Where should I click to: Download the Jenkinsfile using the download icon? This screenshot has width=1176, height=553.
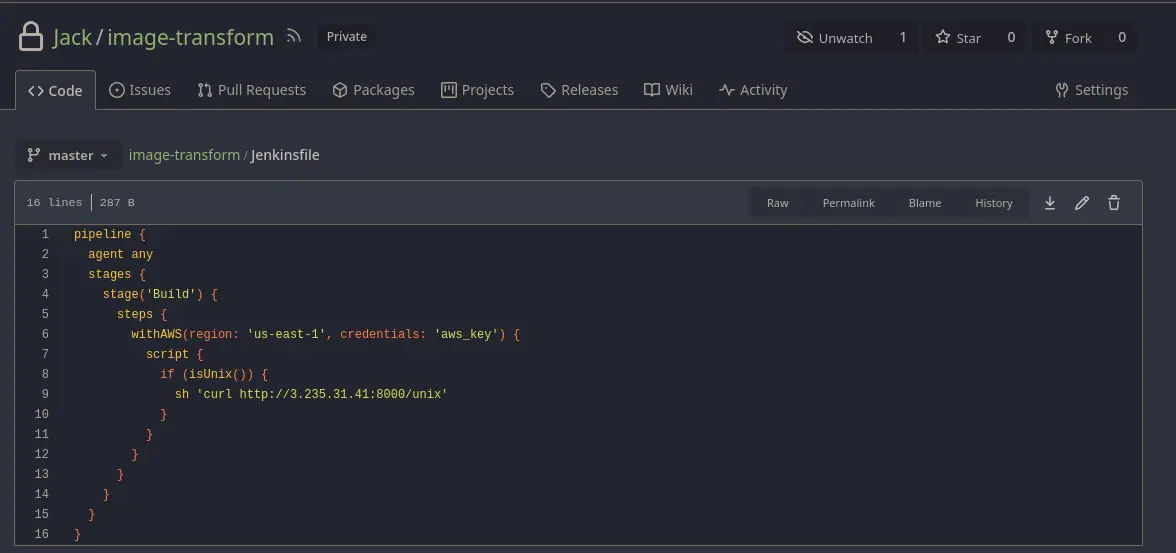click(1050, 203)
